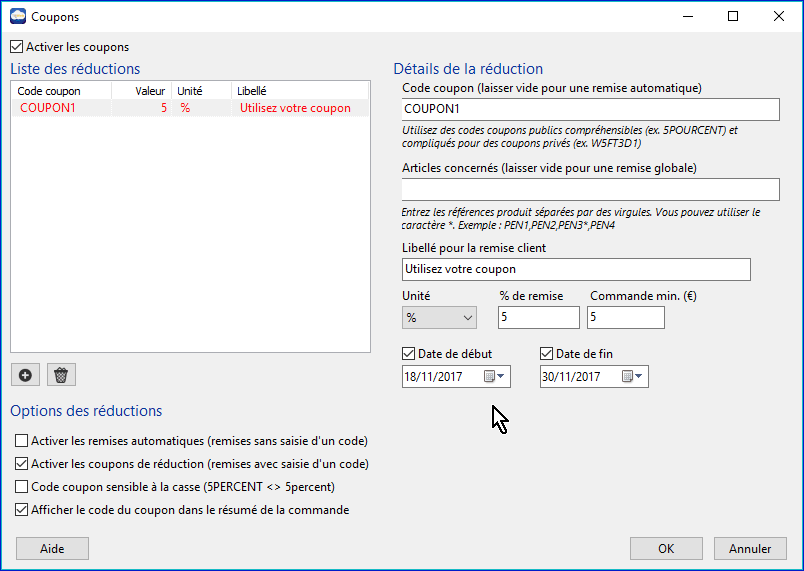Open the start date calendar picker

point(495,377)
